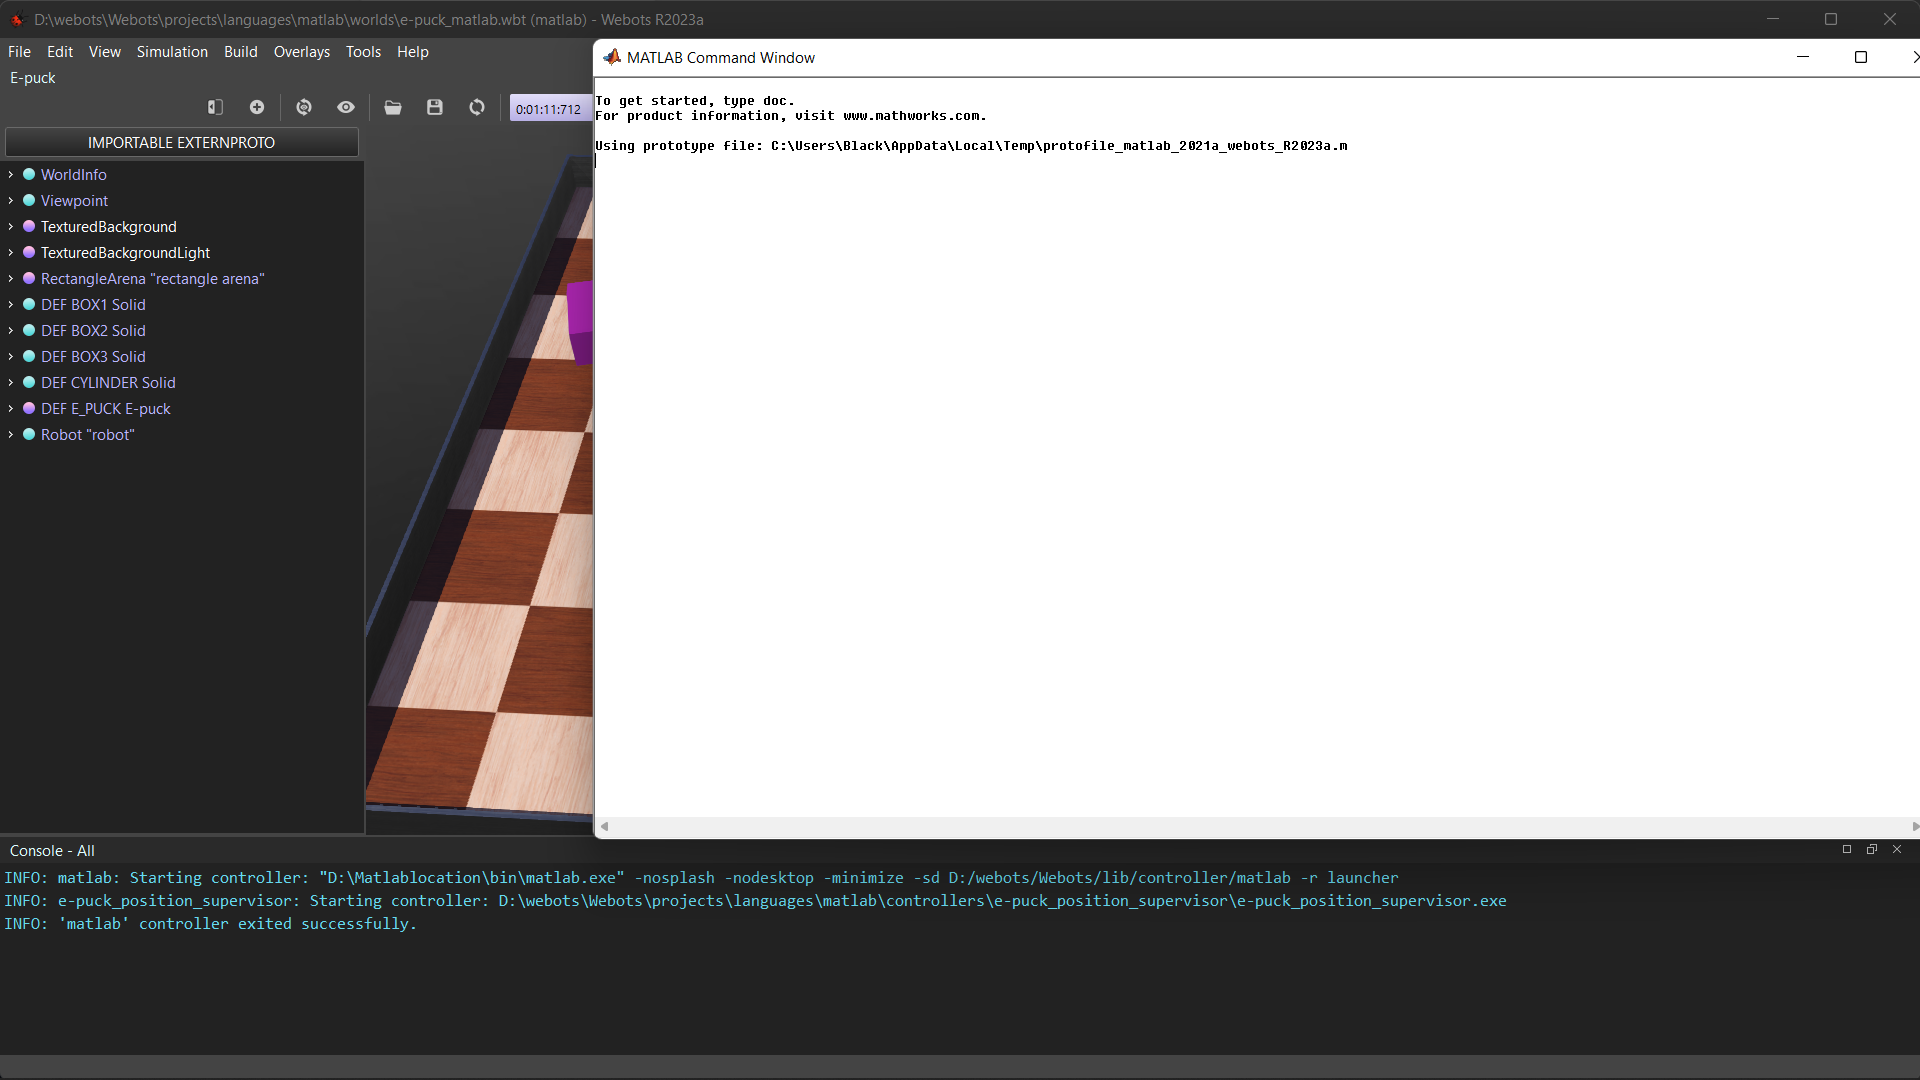
Task: Reload the world using the reload icon
Action: tap(477, 107)
